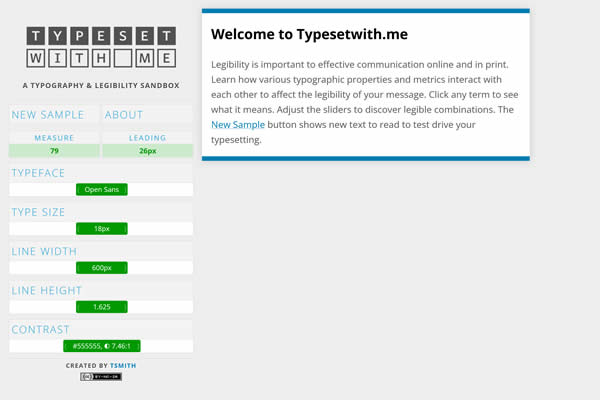This screenshot has width=600, height=400.
Task: Click the Measure term label
Action: pyautogui.click(x=54, y=138)
